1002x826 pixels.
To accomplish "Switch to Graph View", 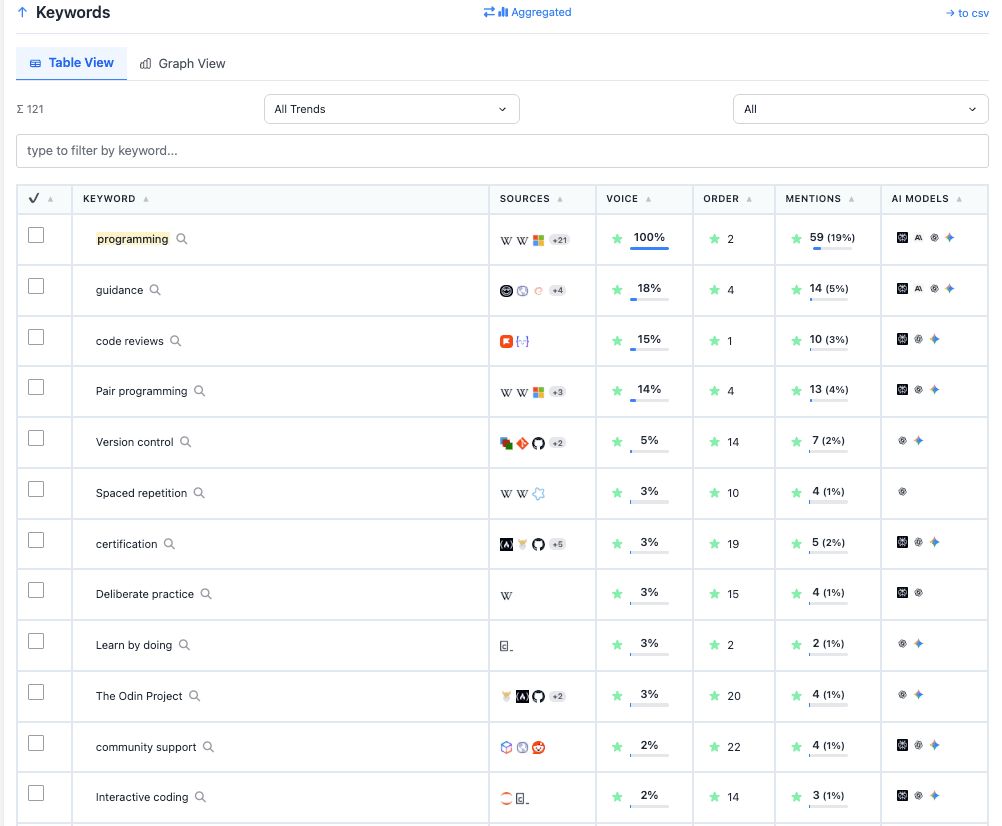I will point(183,63).
